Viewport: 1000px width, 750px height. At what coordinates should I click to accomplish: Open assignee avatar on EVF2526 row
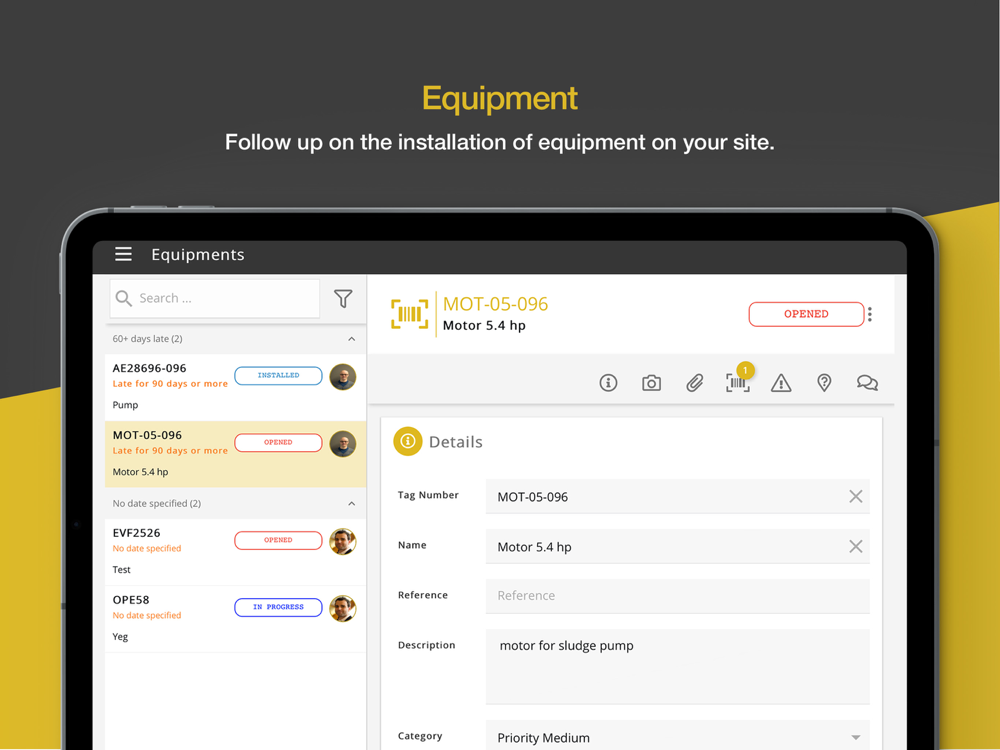pyautogui.click(x=342, y=541)
